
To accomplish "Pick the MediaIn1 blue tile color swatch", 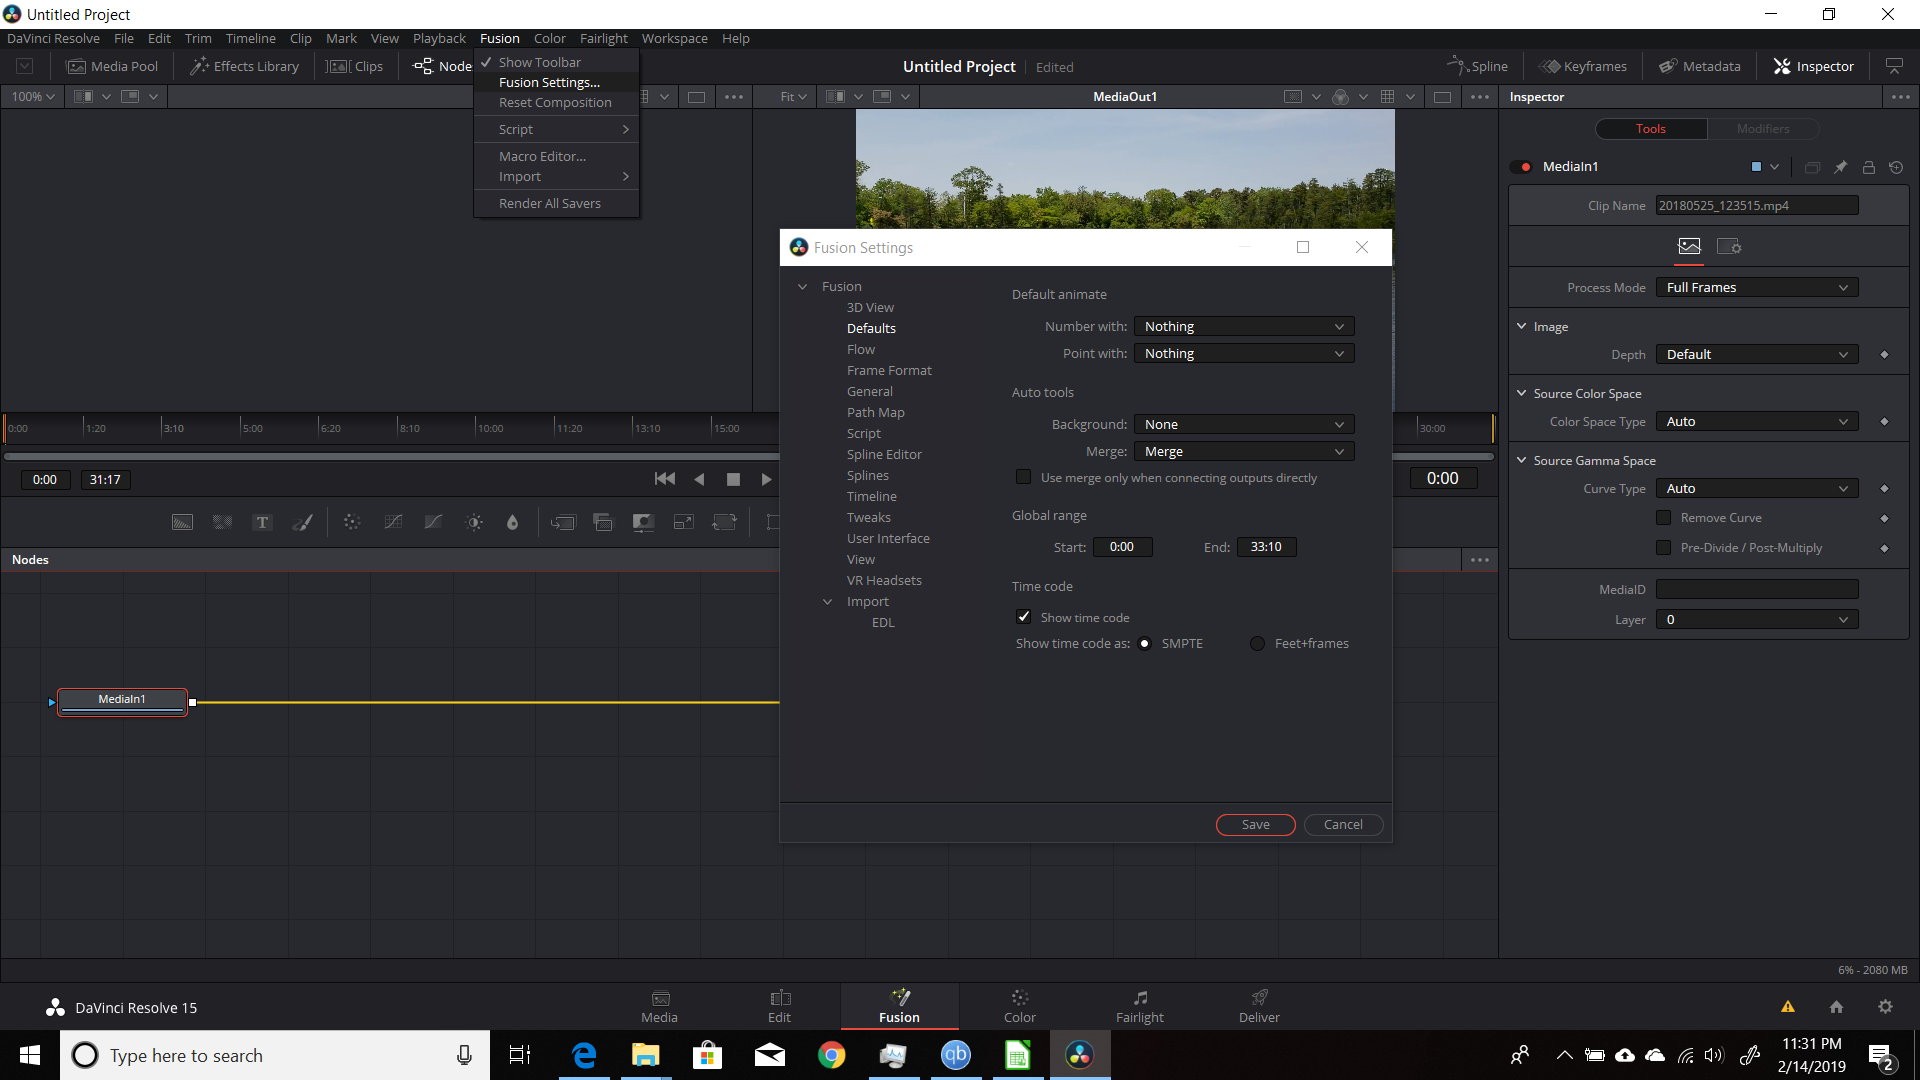I will [x=1756, y=167].
